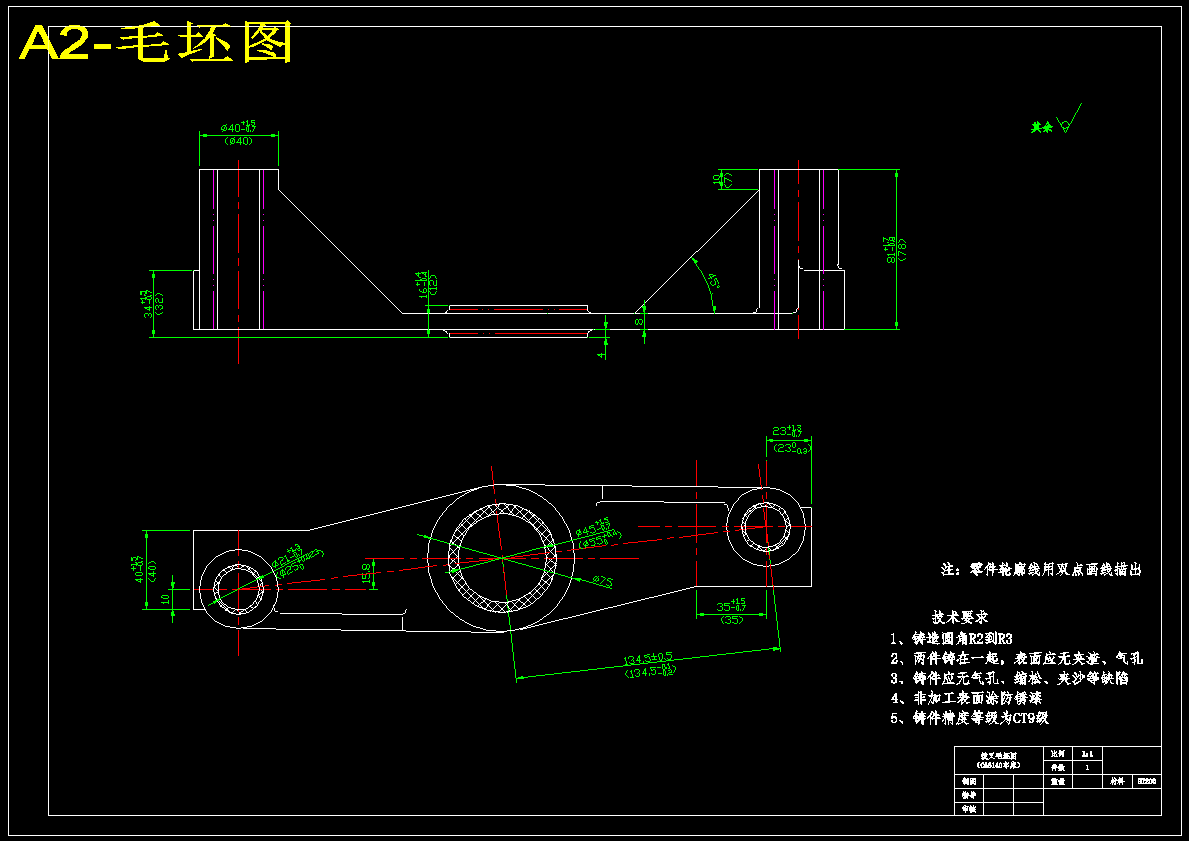
Task: Click the 40 (40) vertical dimension at left
Action: (x=144, y=570)
